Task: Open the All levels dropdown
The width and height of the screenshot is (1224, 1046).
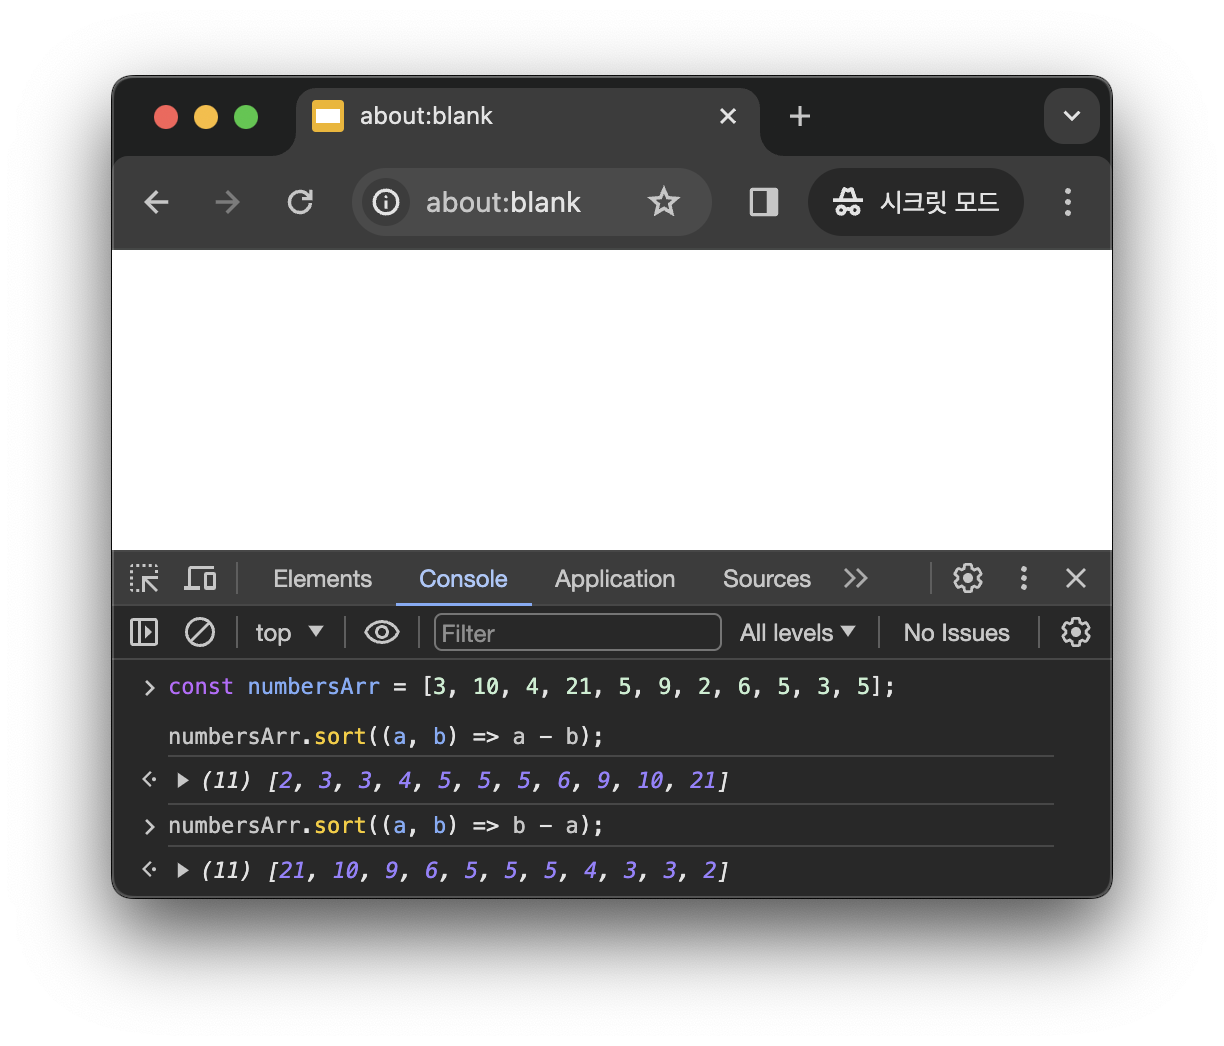Action: pos(797,633)
